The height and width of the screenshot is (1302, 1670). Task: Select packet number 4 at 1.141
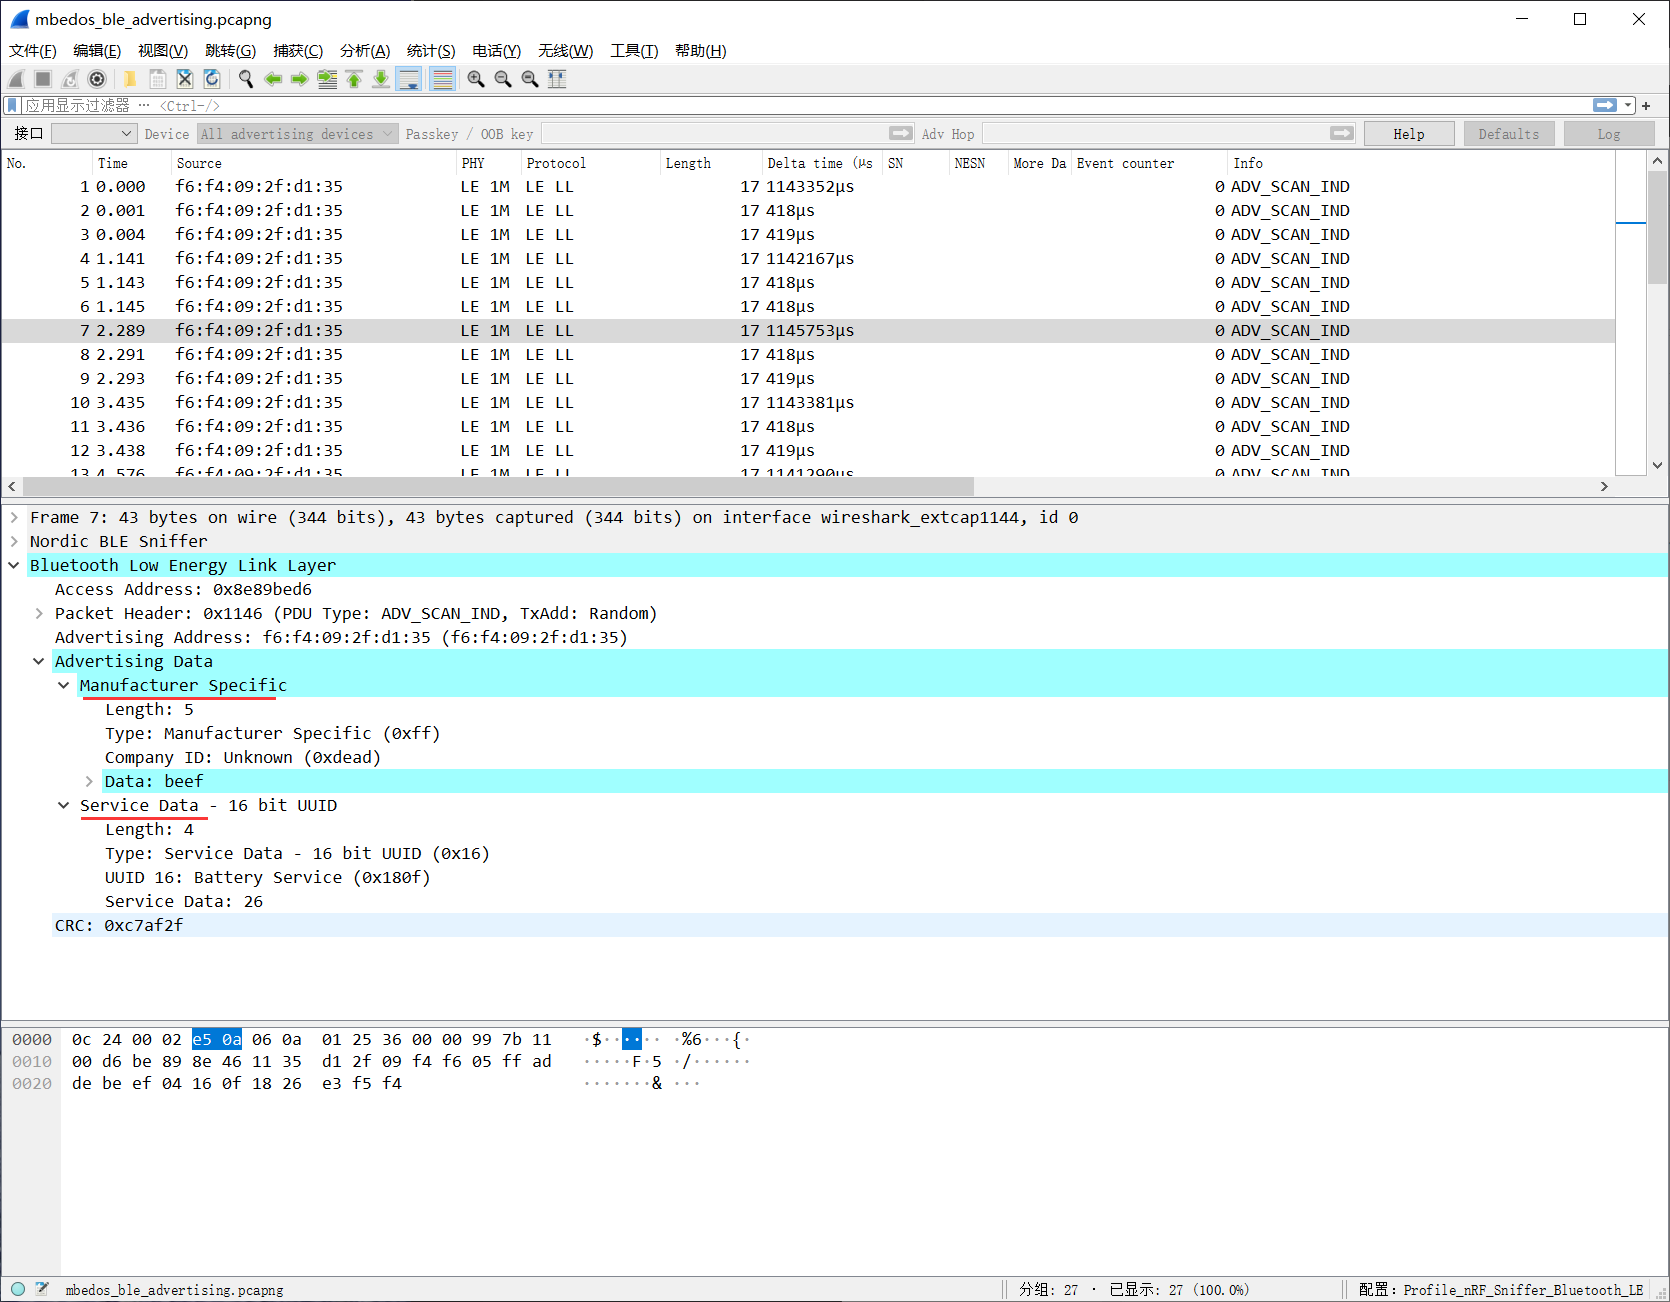pyautogui.click(x=808, y=258)
